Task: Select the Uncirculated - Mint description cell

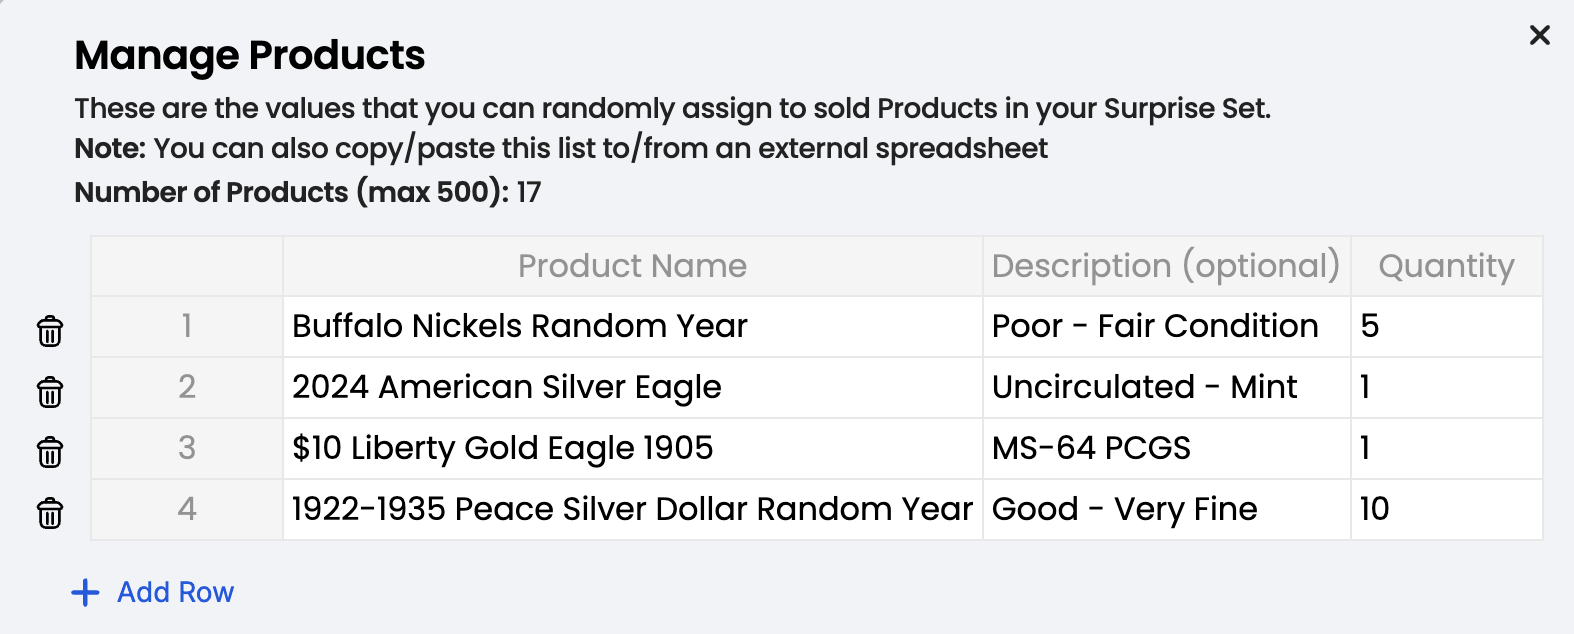Action: pyautogui.click(x=1167, y=388)
